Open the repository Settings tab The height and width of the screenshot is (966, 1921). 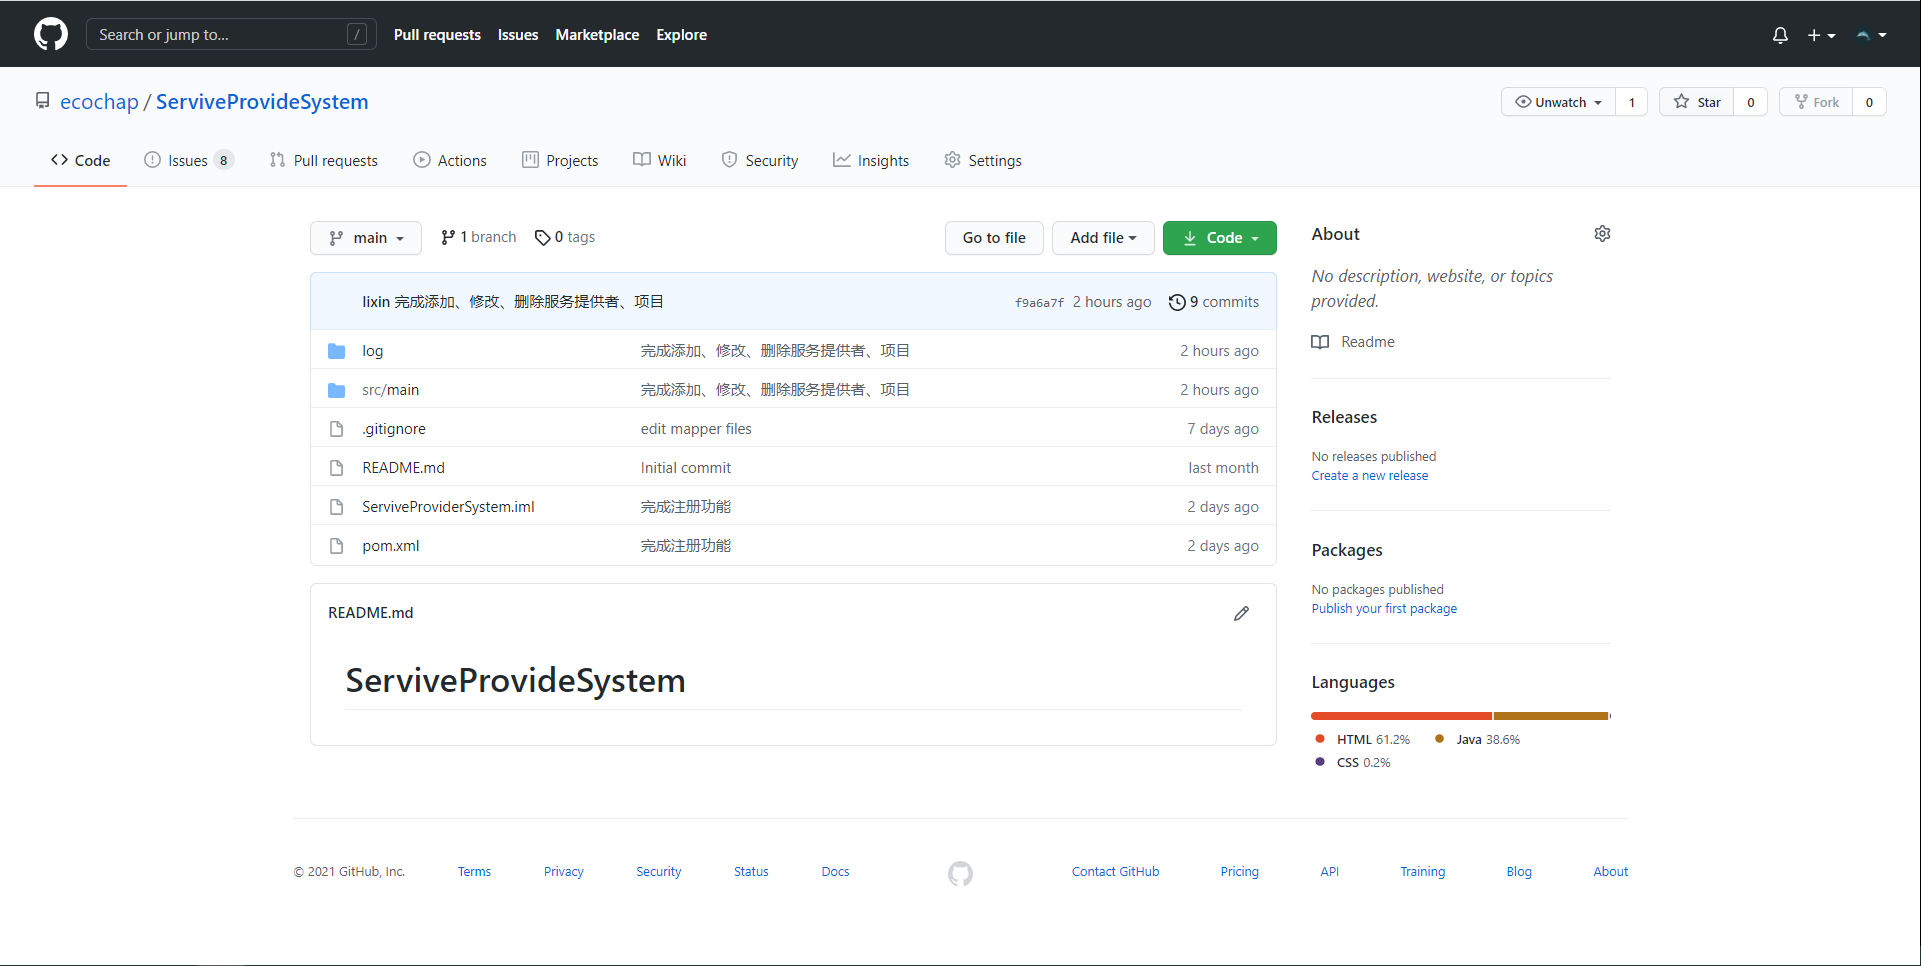tap(983, 161)
